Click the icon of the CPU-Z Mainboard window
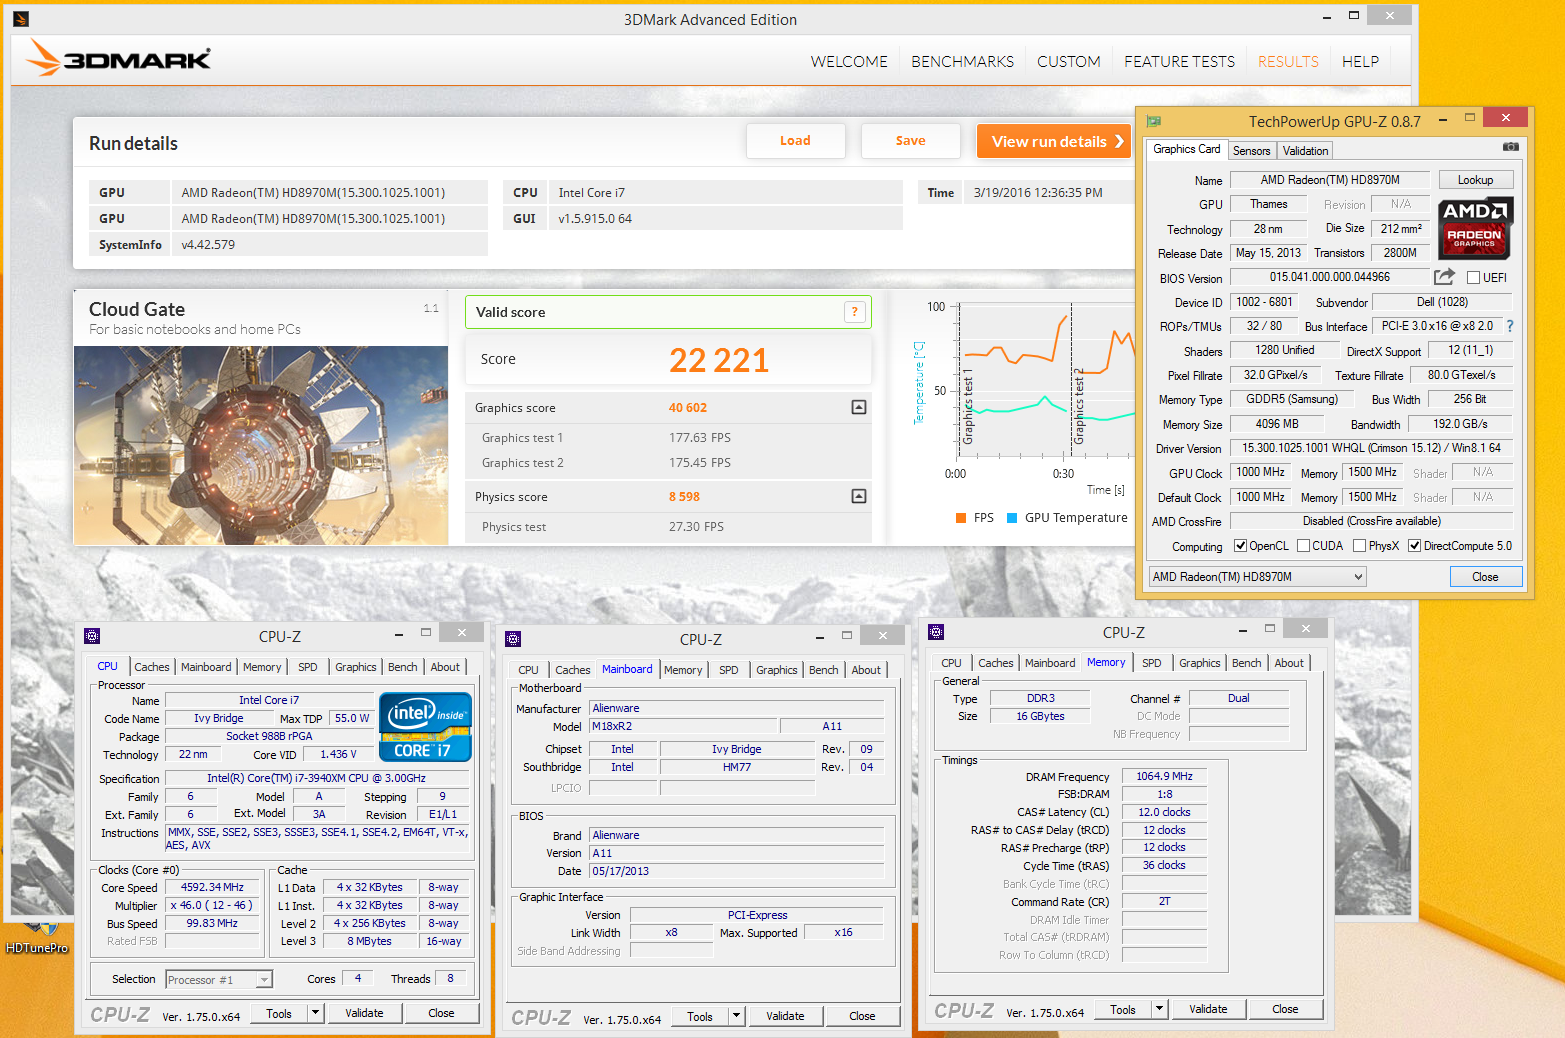This screenshot has height=1038, width=1565. coord(513,639)
